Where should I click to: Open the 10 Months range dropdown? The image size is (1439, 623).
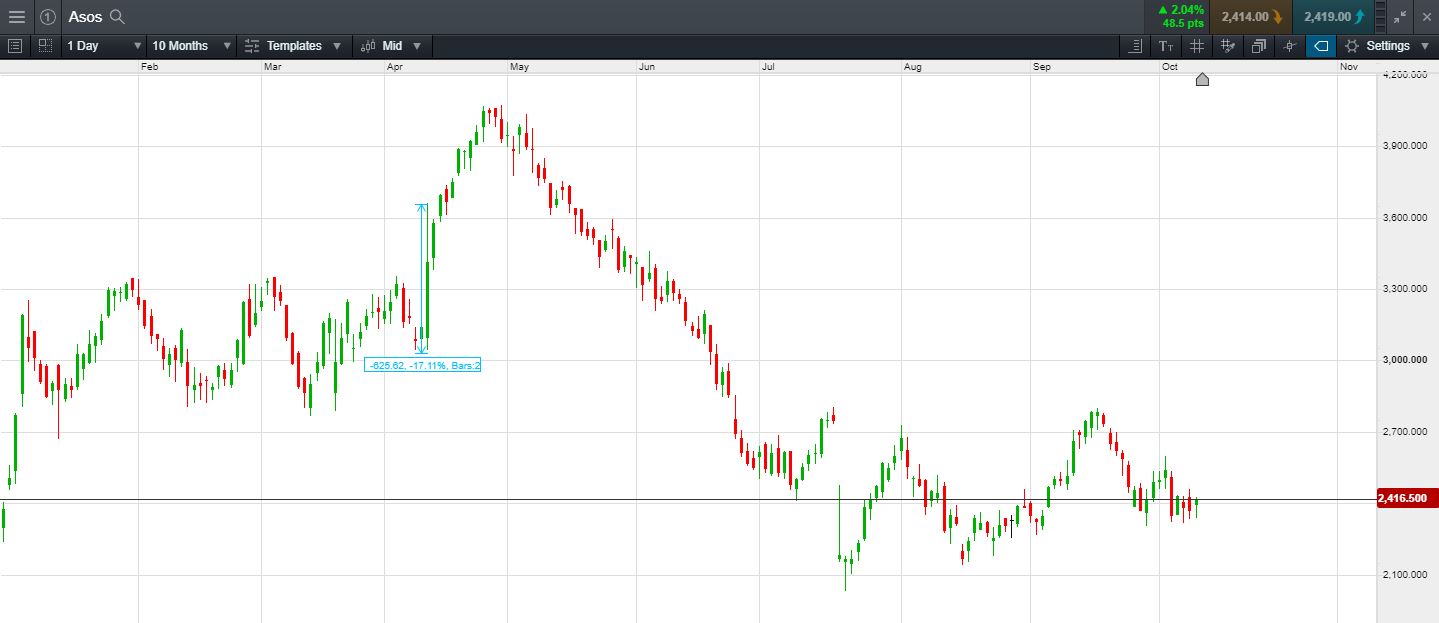coord(191,46)
